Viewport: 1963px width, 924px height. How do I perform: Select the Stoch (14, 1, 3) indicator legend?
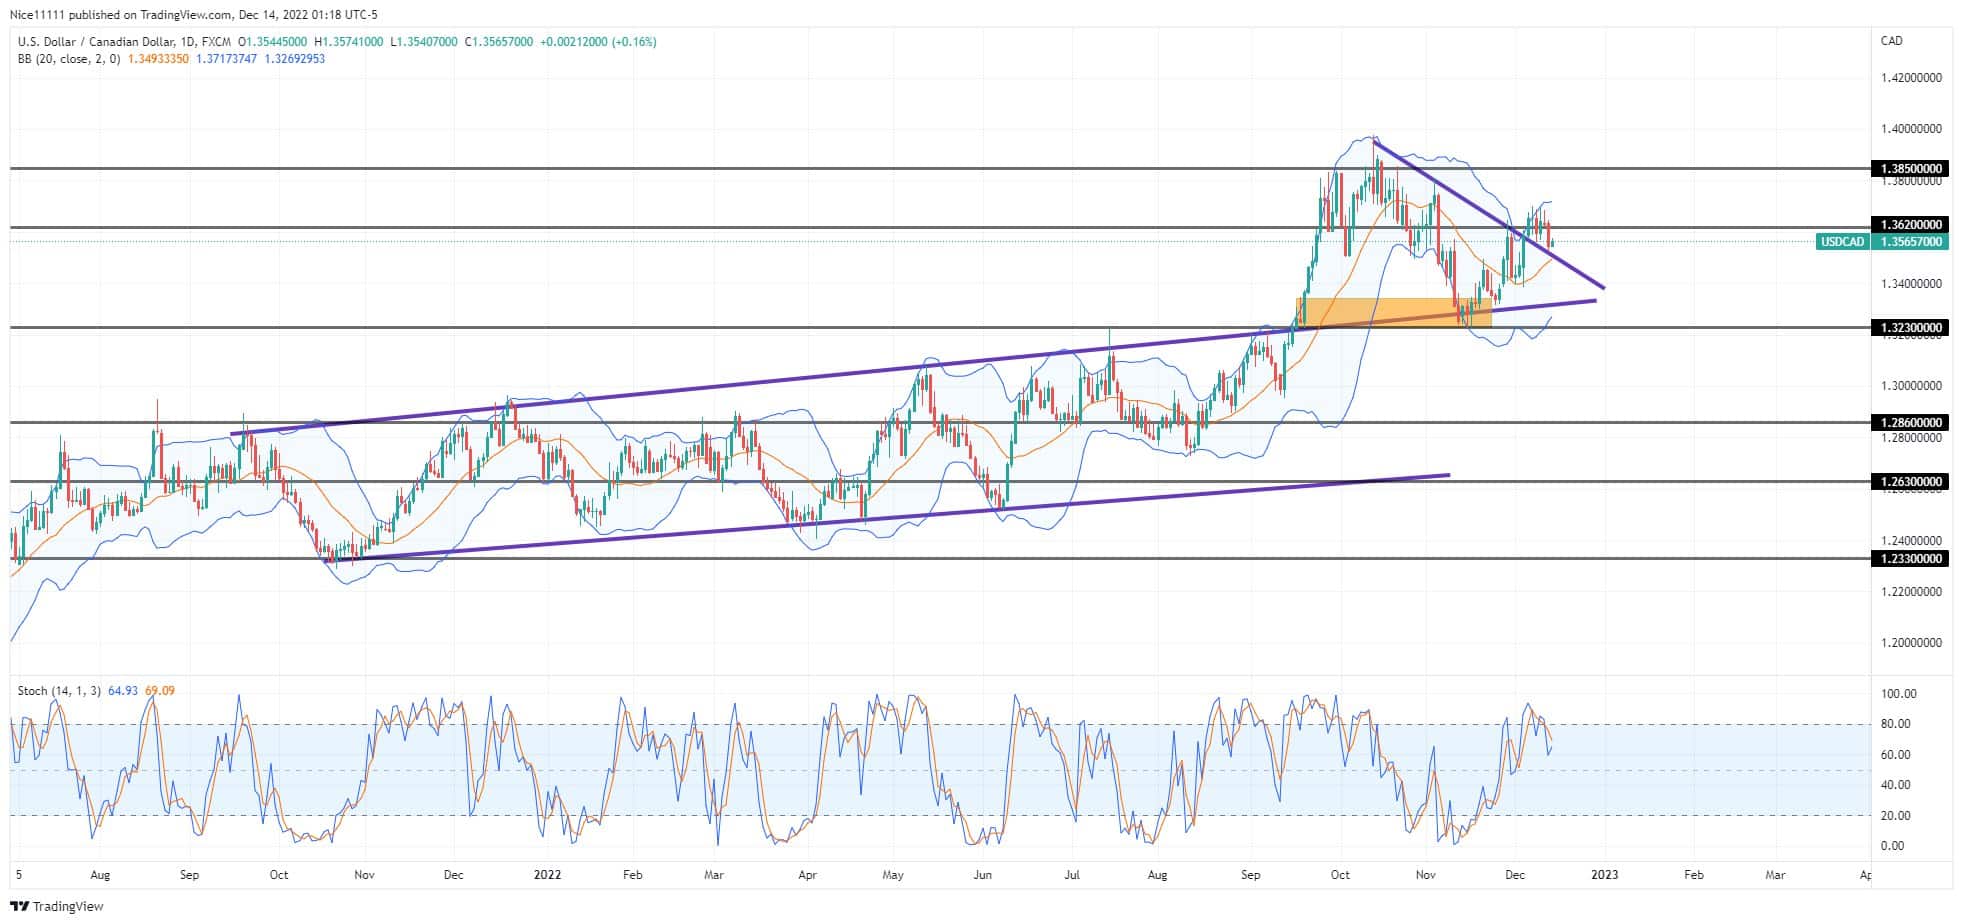60,691
